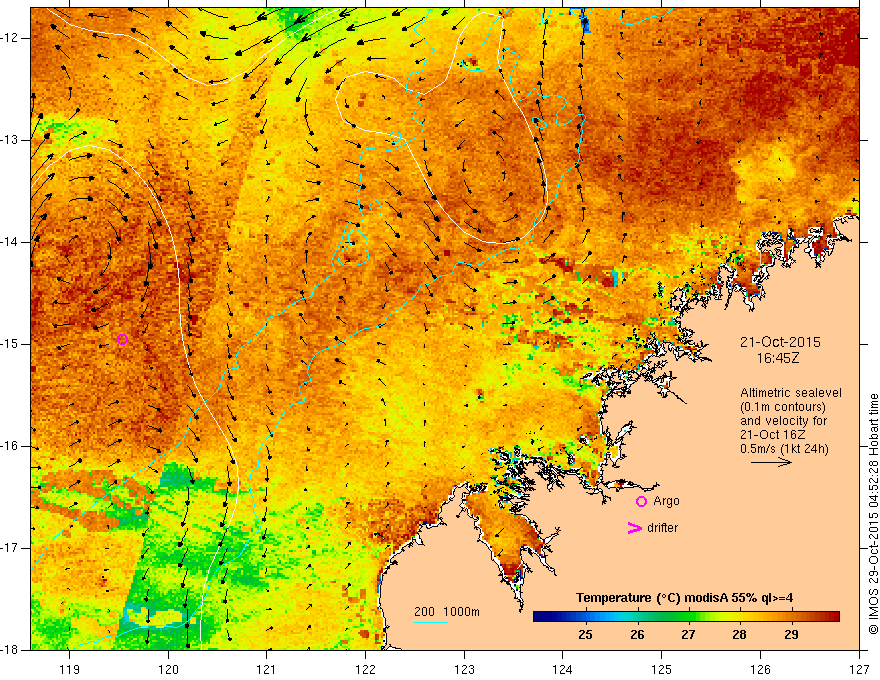880x680 pixels.
Task: Click the '(0.1m contours)' text
Action: point(783,407)
